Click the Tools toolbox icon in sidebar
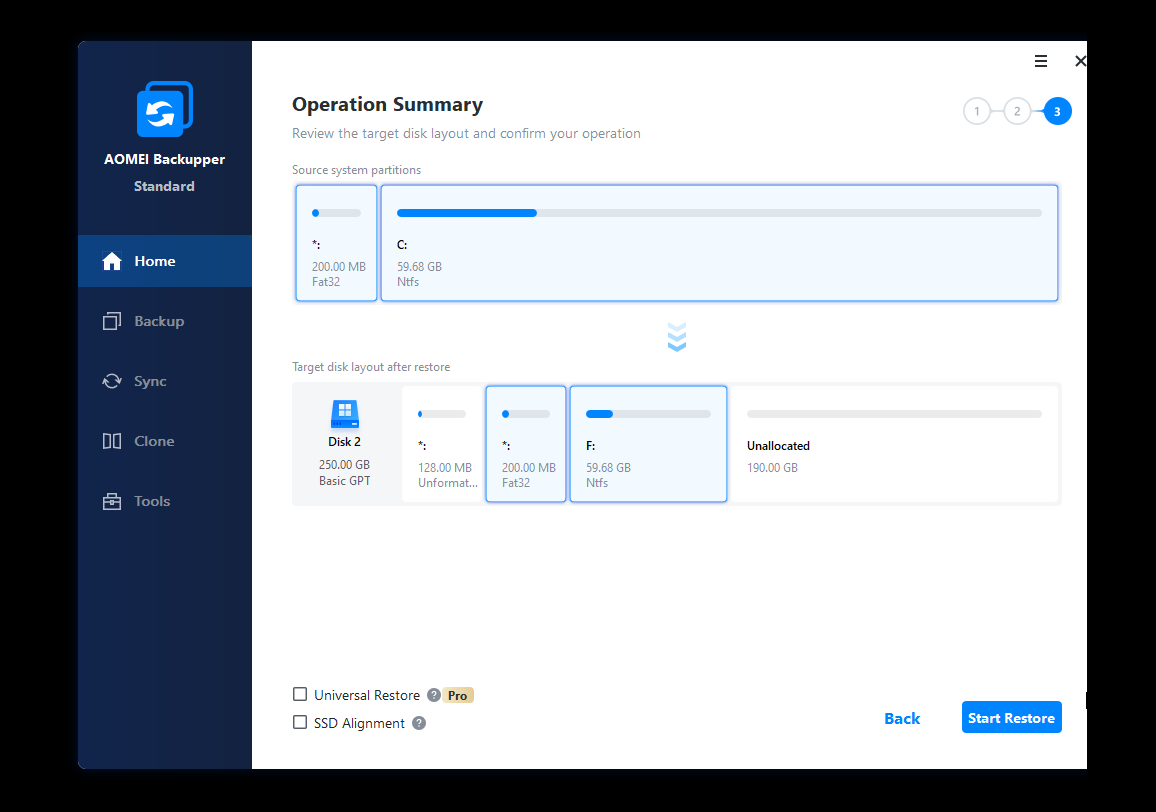The width and height of the screenshot is (1156, 812). pos(112,501)
